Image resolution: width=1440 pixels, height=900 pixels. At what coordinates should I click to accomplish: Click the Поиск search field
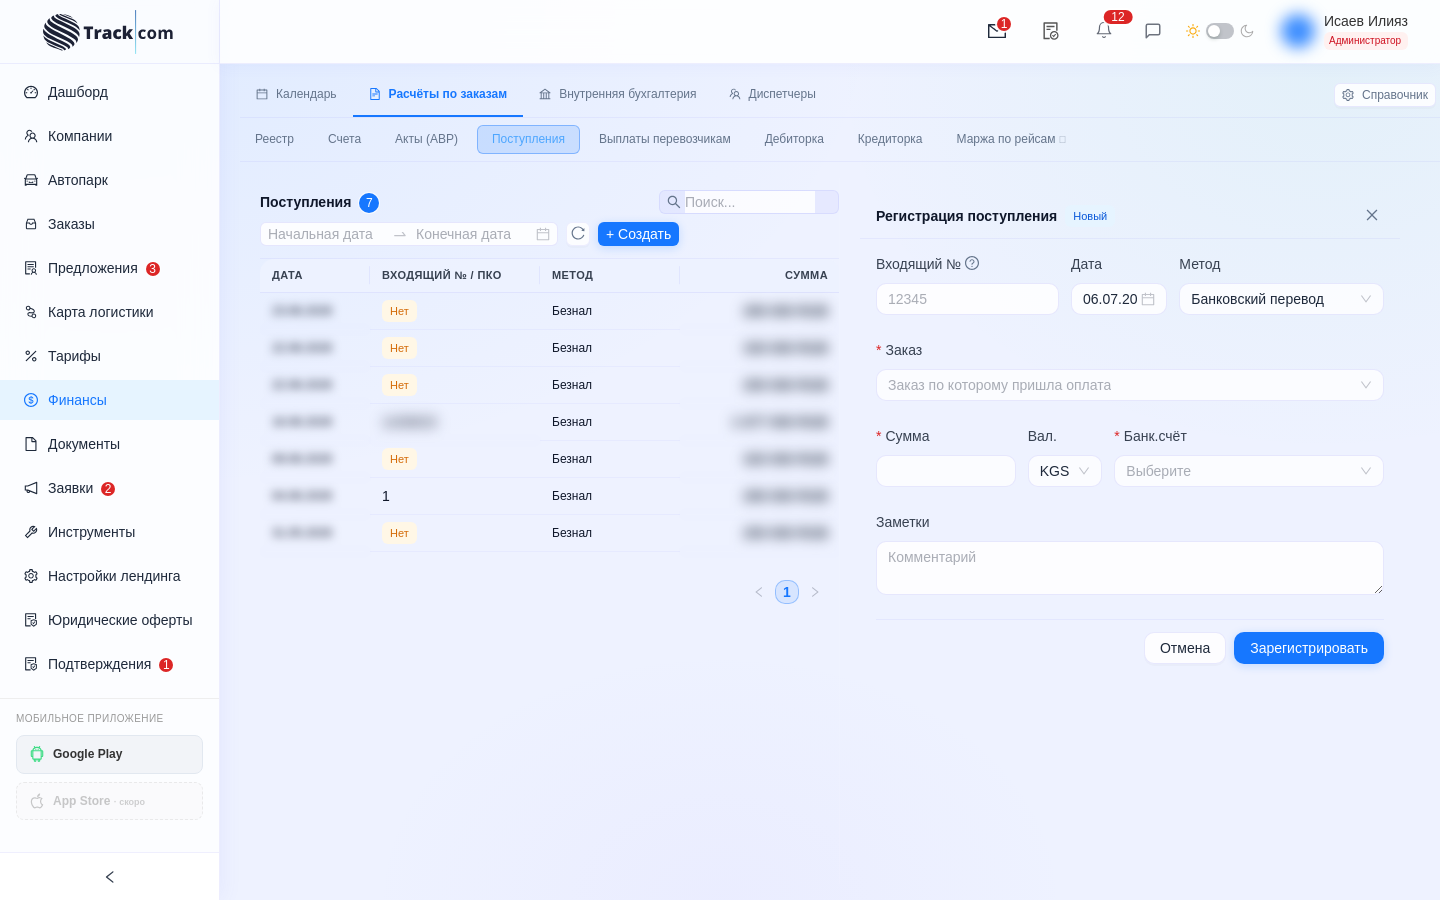point(749,202)
